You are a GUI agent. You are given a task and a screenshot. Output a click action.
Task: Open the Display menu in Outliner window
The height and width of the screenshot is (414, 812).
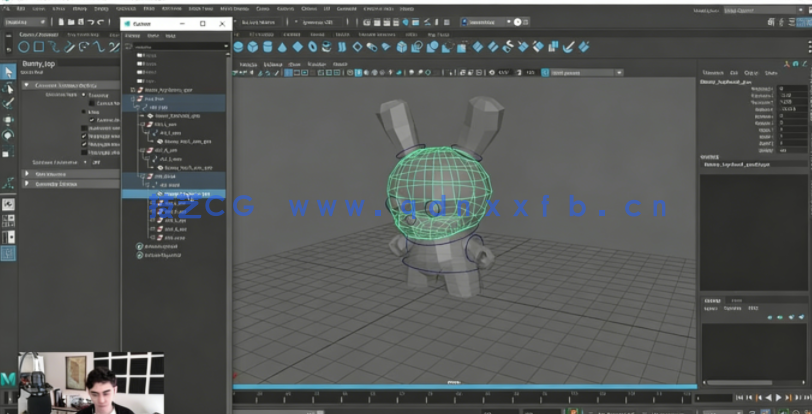click(132, 35)
